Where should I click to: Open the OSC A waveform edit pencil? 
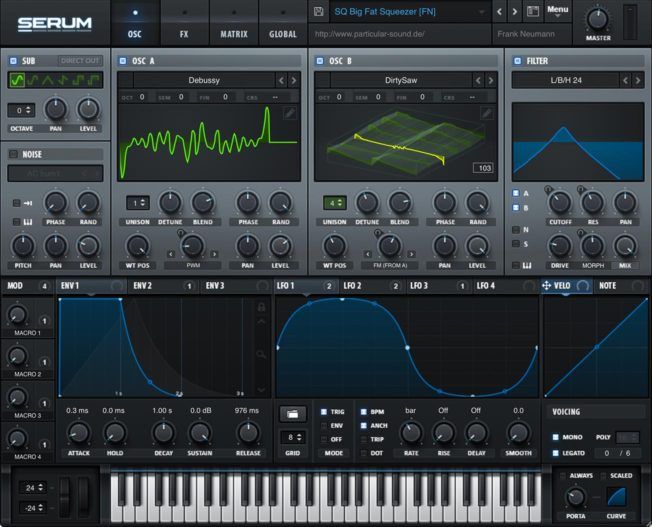tap(289, 114)
